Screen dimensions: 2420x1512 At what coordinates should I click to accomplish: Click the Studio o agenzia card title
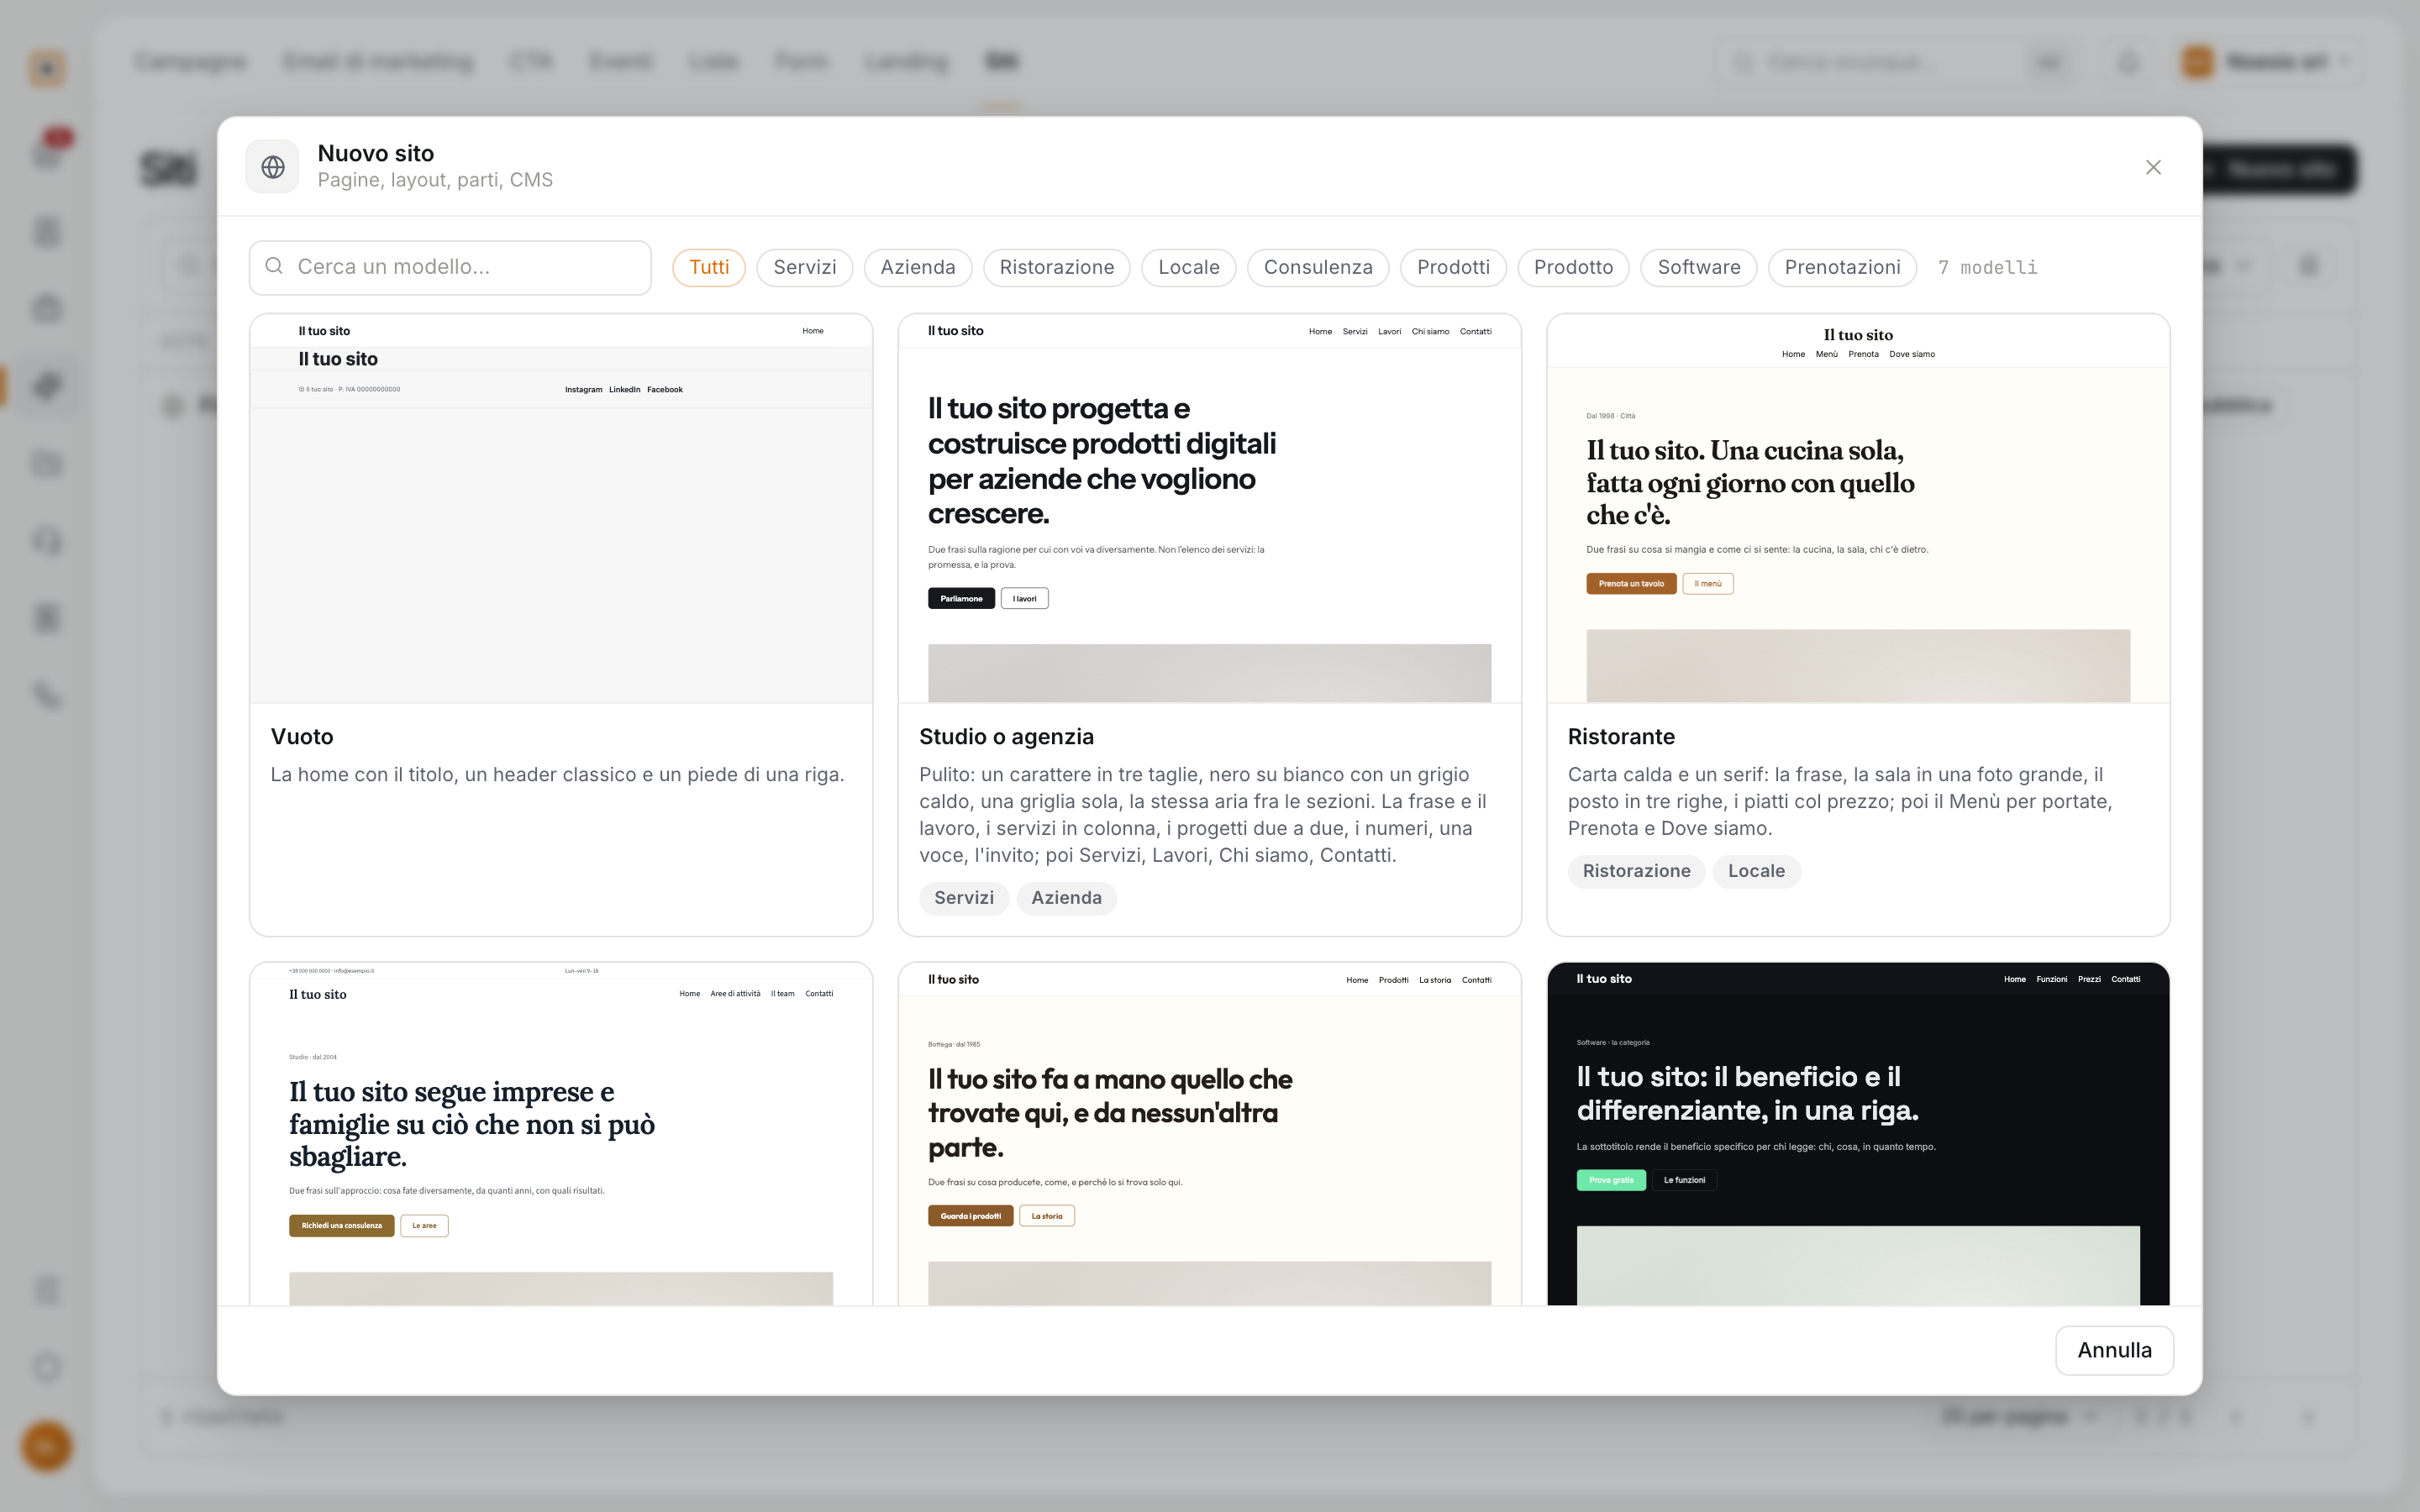pos(1006,736)
